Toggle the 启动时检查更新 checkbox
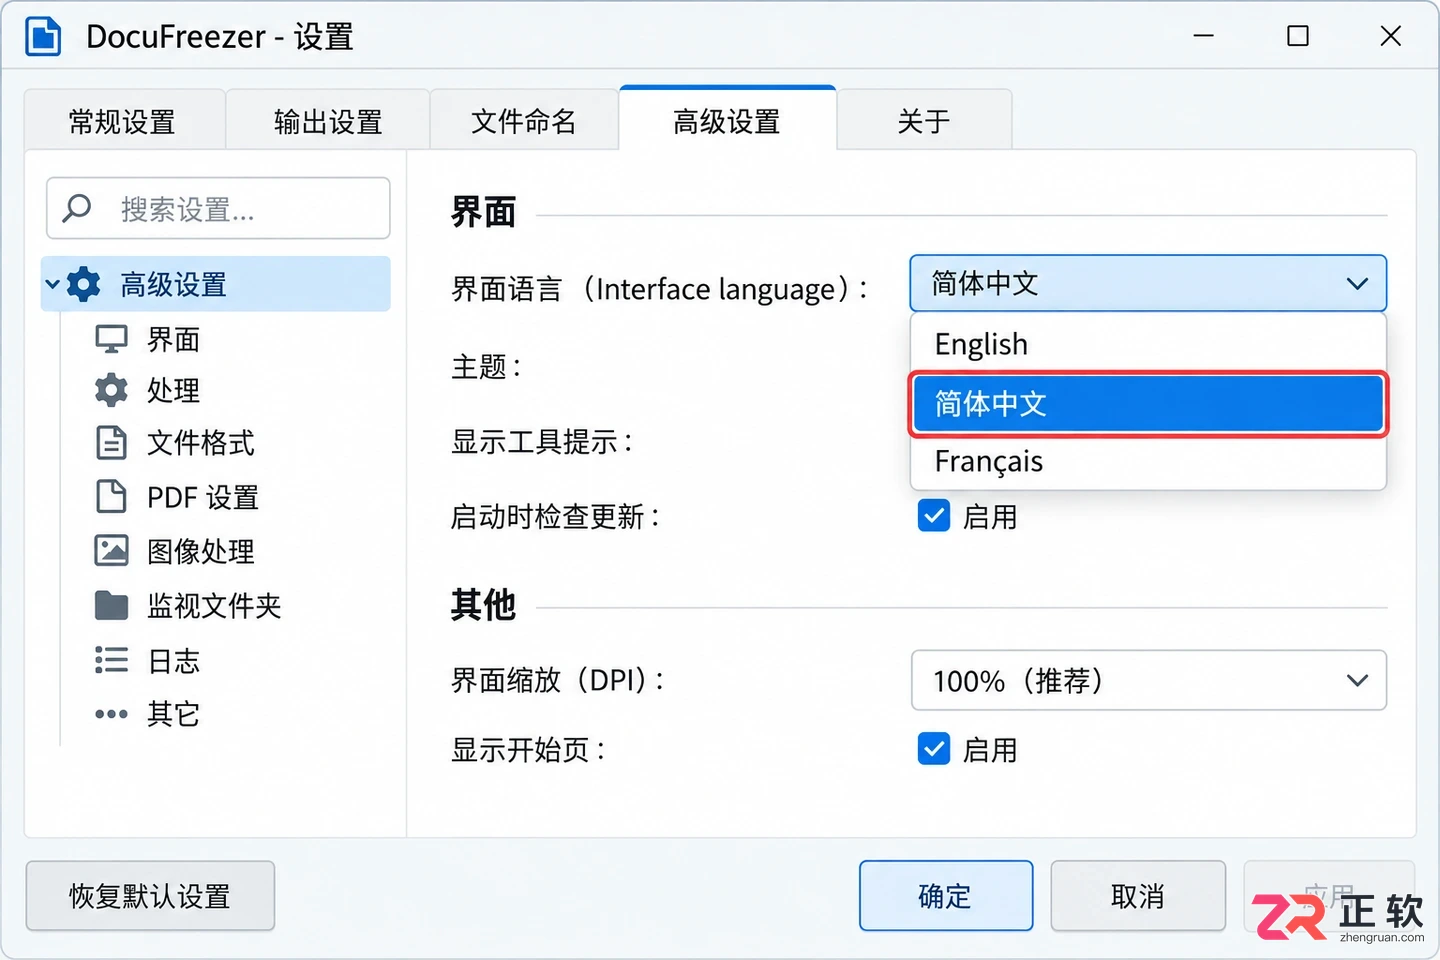The width and height of the screenshot is (1440, 960). pos(934,516)
